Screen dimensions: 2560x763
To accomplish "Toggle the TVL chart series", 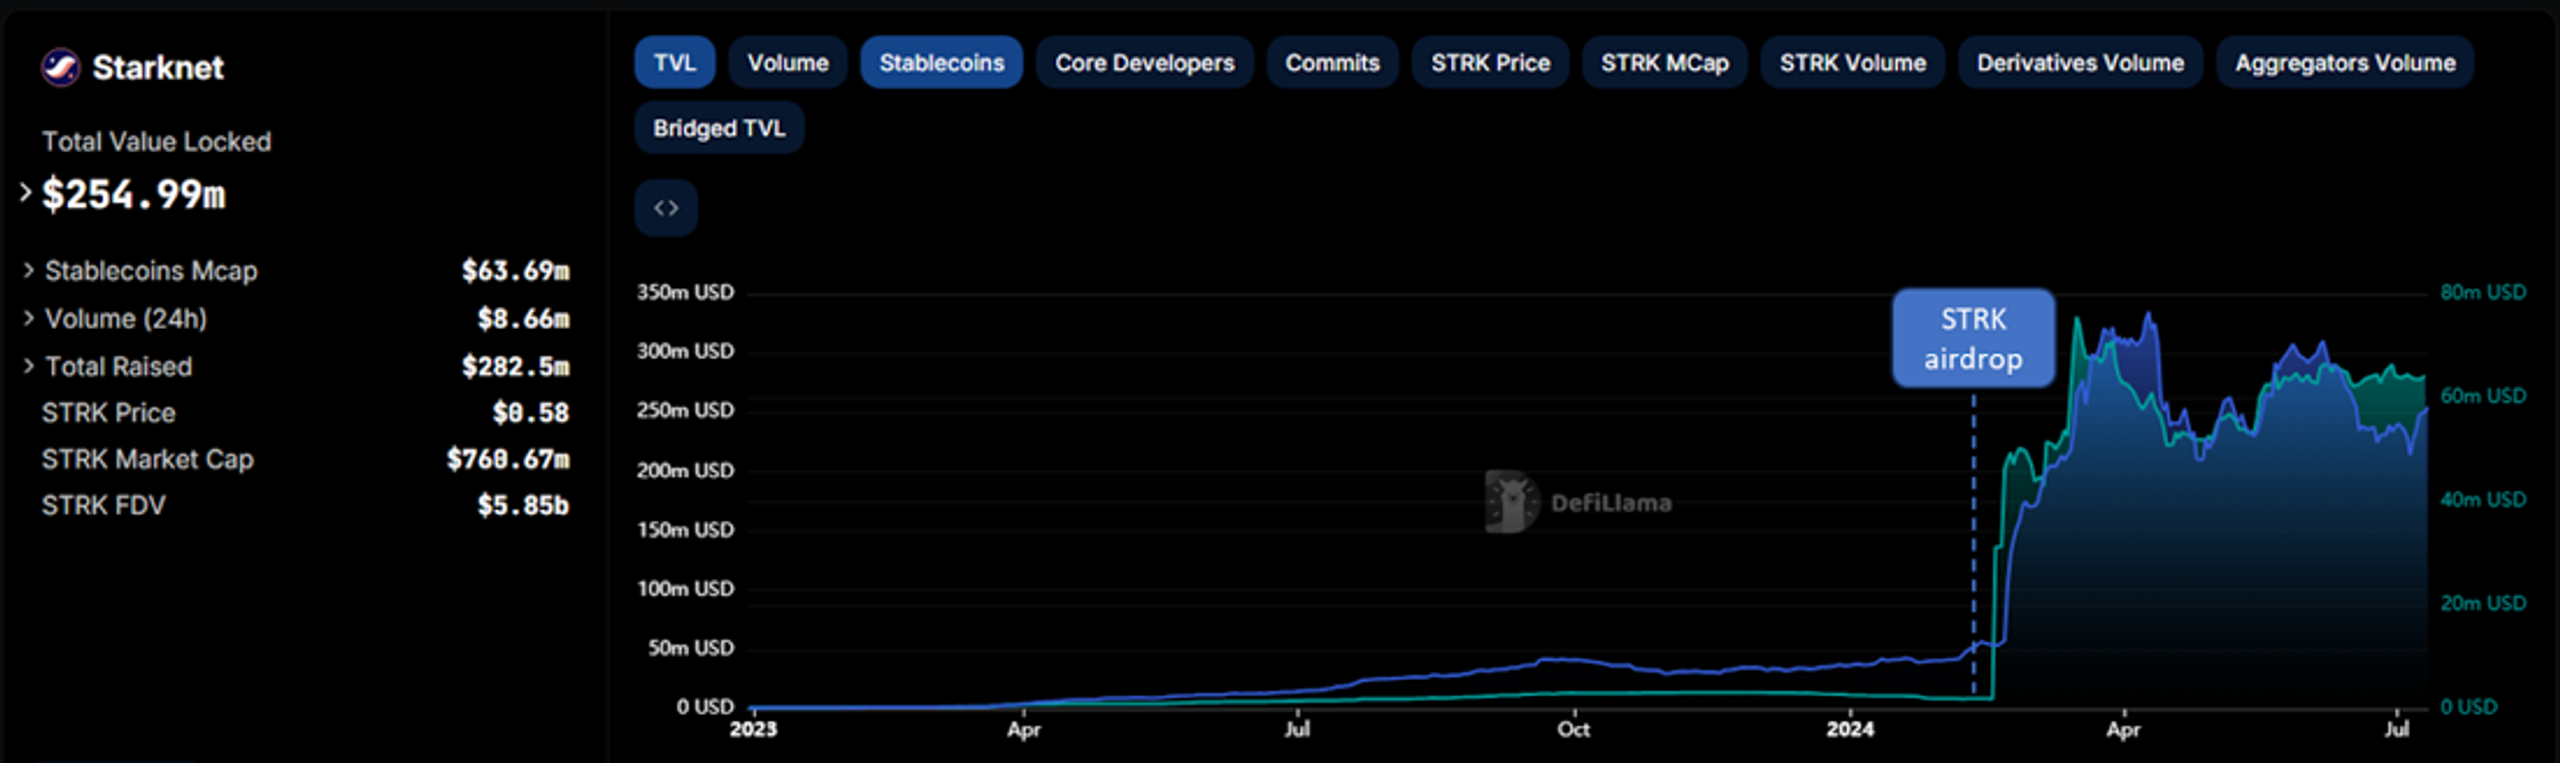I will (x=675, y=62).
